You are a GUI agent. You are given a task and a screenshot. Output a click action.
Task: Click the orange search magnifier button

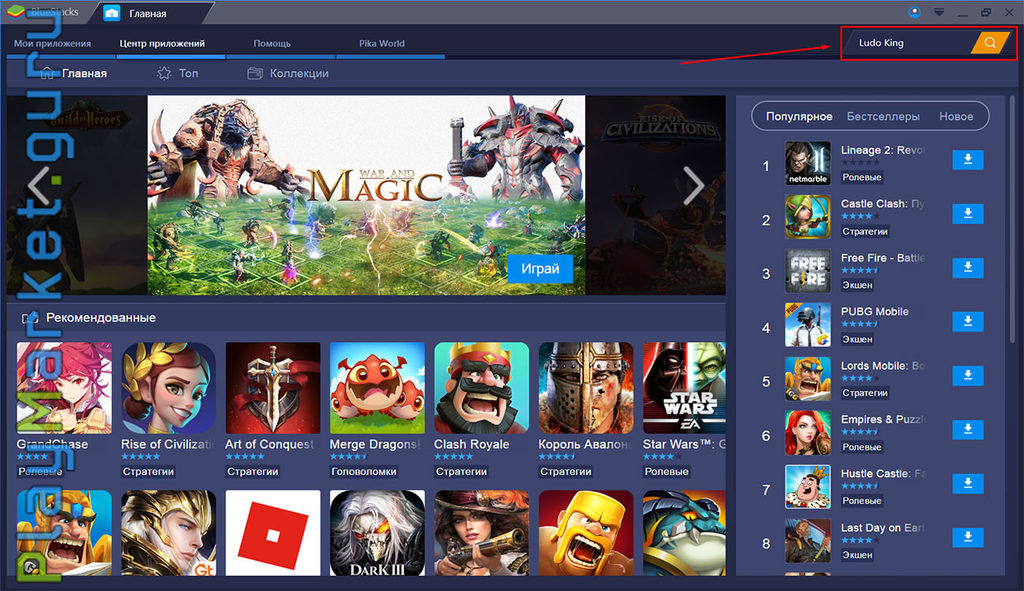point(989,42)
